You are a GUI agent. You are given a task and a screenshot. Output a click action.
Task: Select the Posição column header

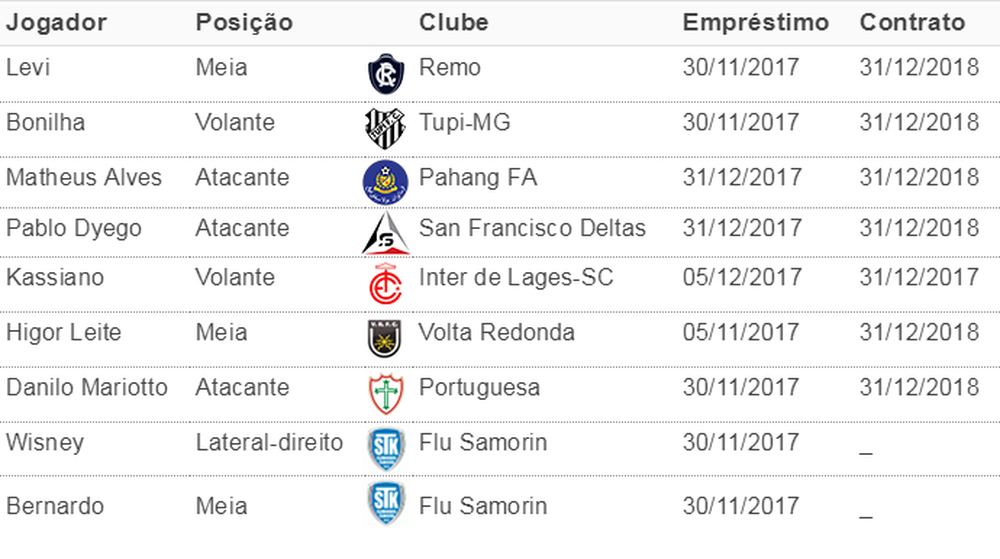[244, 23]
